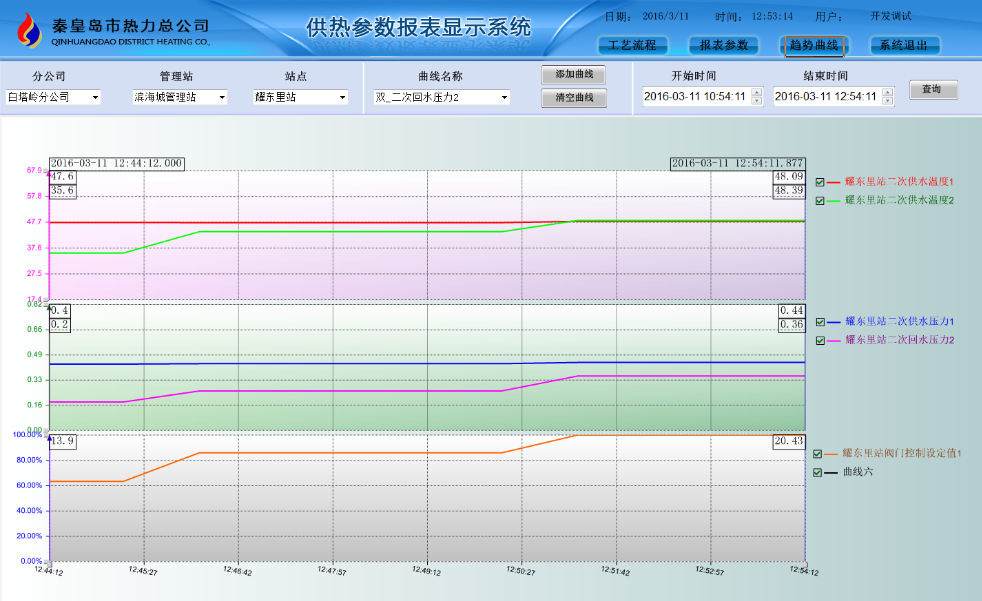Click the 添加曲线 button
Screen dimensions: 982x601
pos(574,74)
